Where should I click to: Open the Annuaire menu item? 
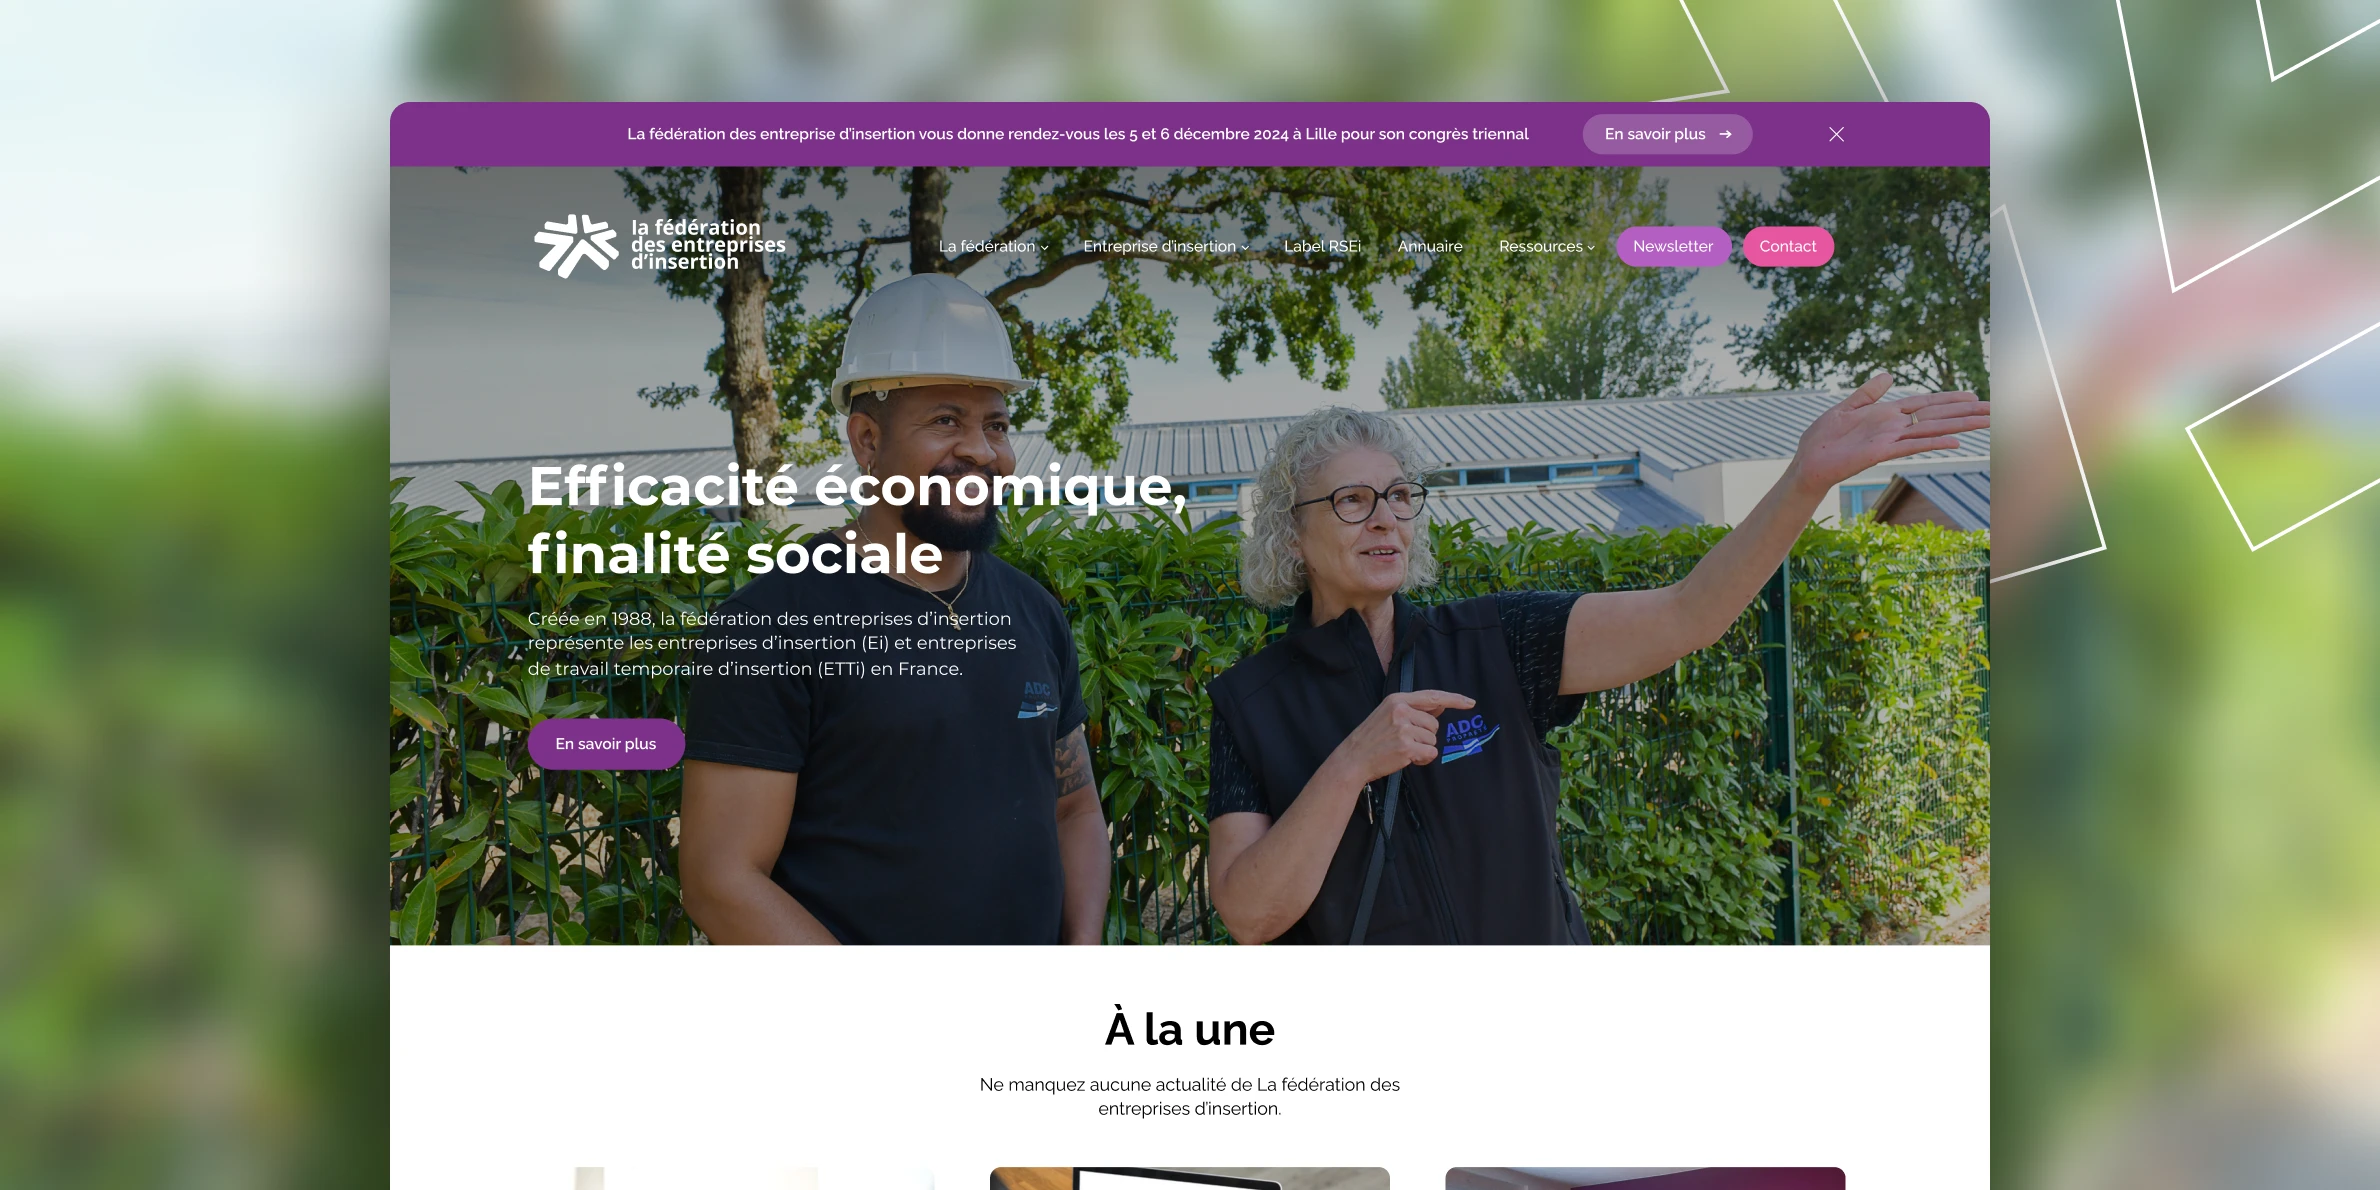coord(1430,246)
